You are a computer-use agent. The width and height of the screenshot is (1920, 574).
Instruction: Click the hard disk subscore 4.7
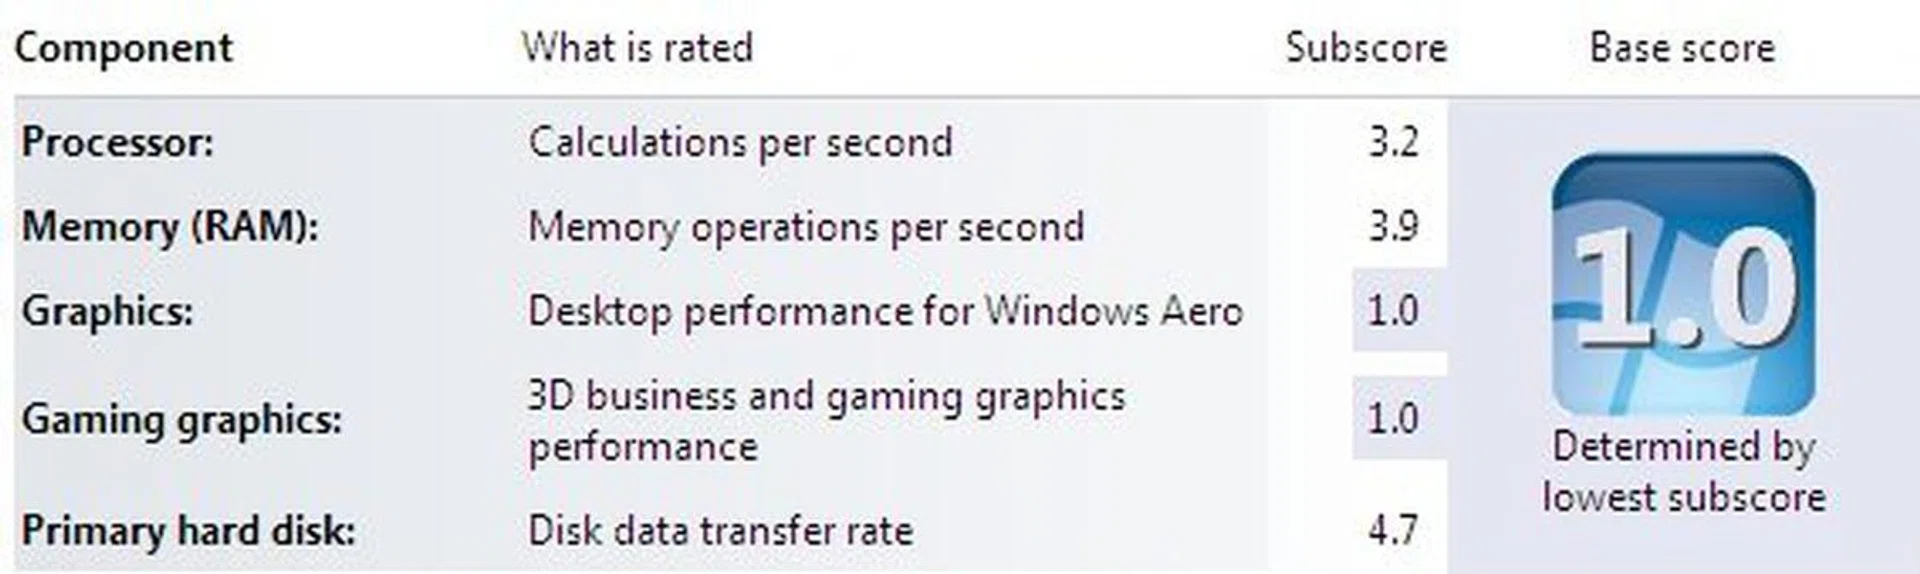(x=1393, y=530)
